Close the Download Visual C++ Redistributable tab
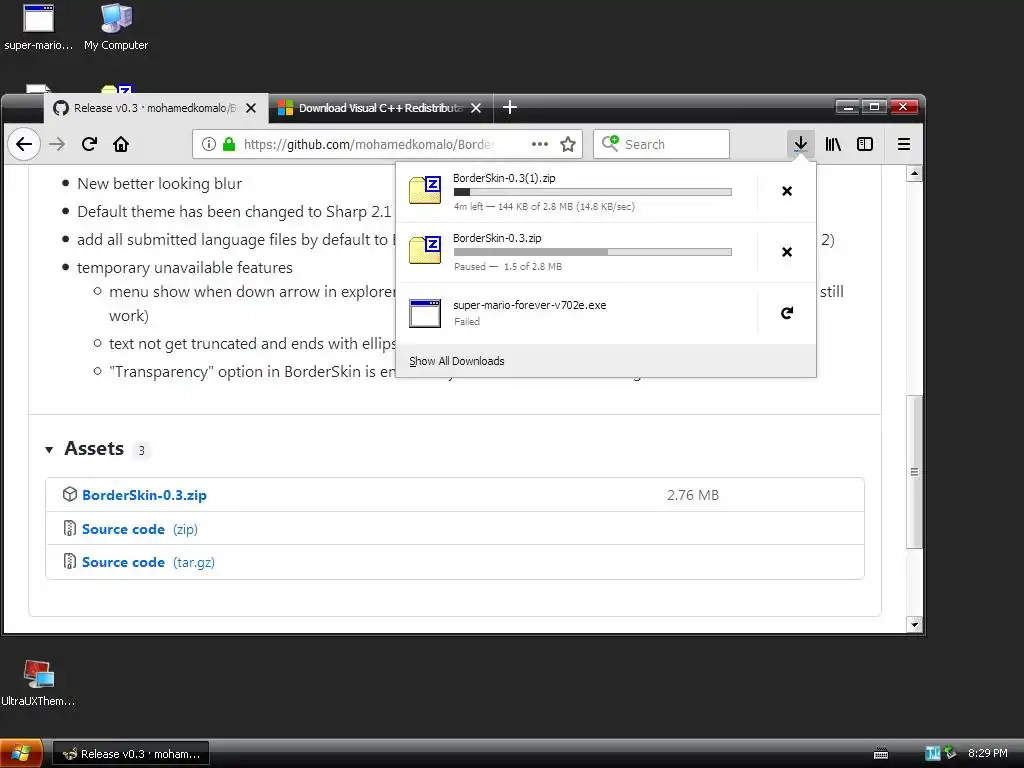The width and height of the screenshot is (1024, 768). 476,108
